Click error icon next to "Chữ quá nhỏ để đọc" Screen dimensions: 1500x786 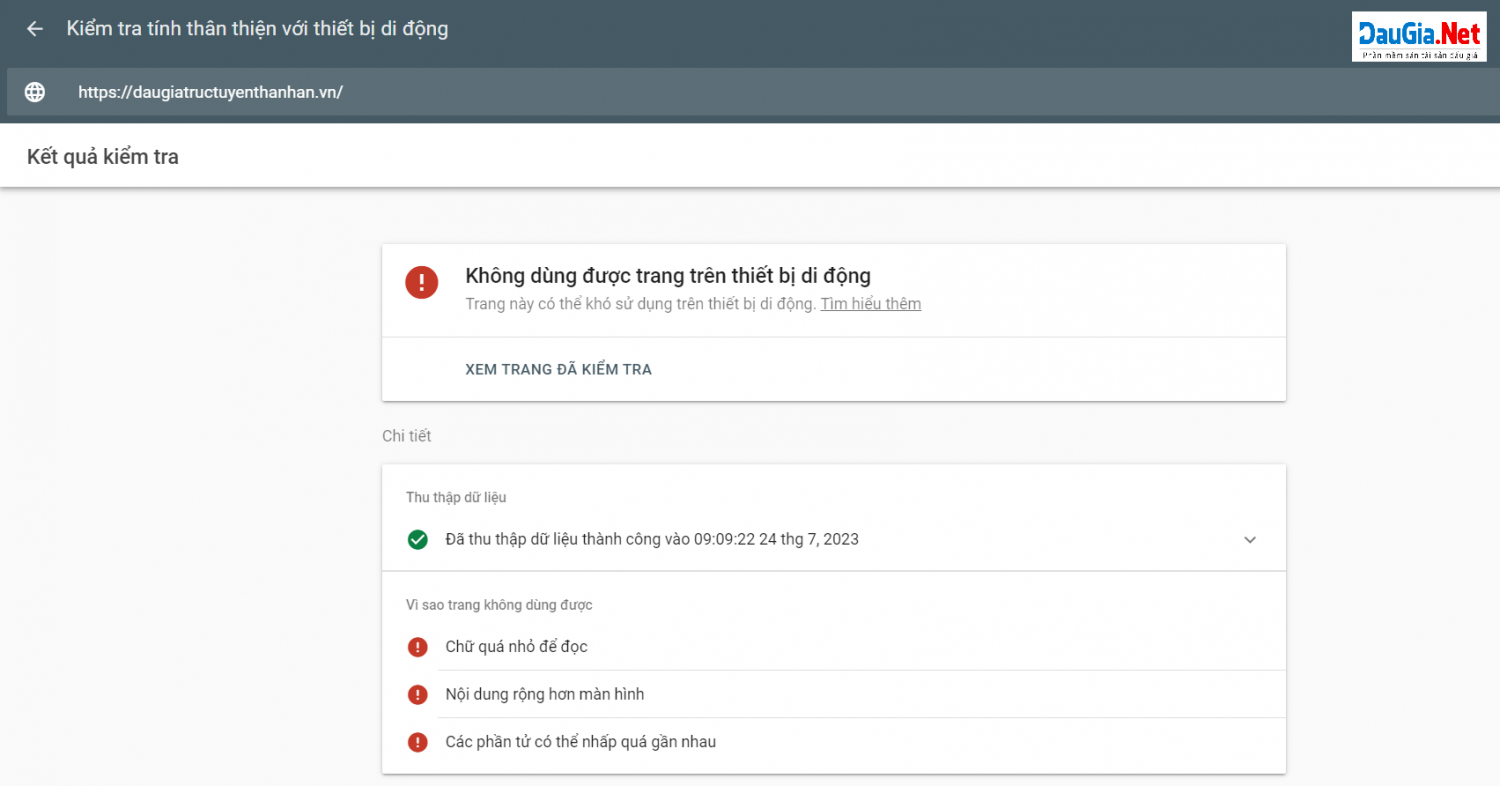[x=418, y=647]
